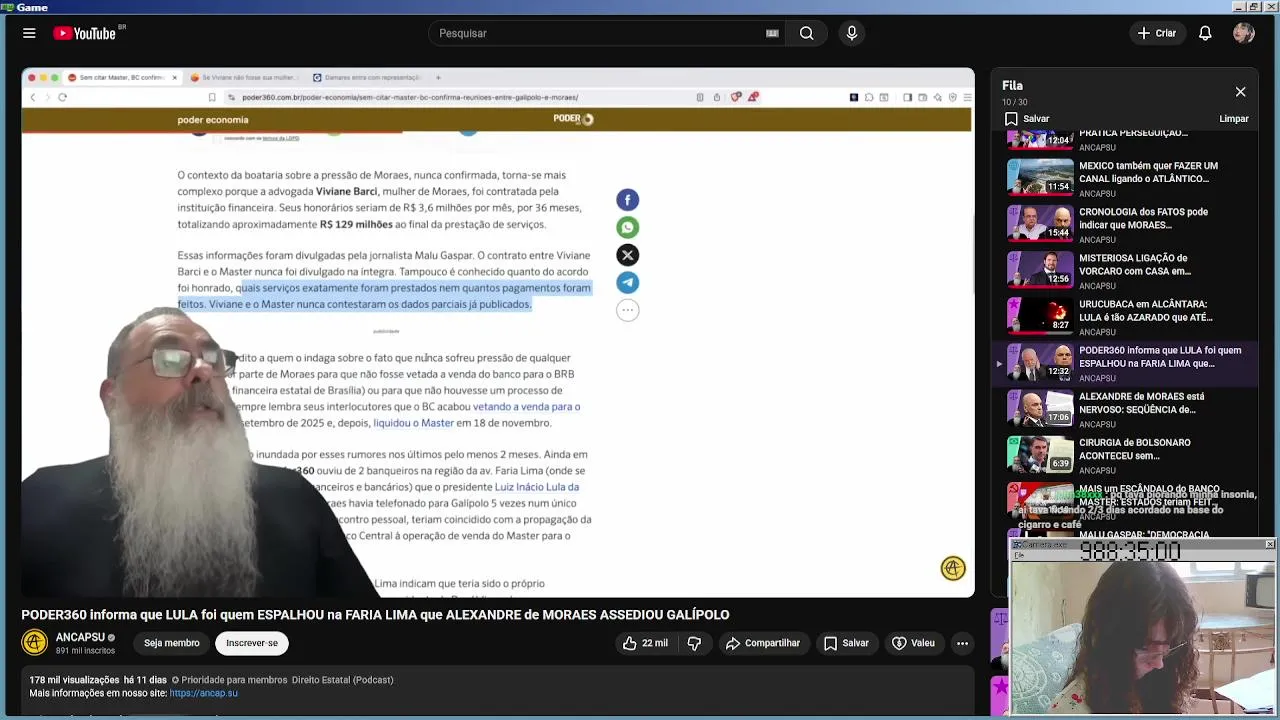The width and height of the screenshot is (1280, 720).
Task: Click the Seja membro button
Action: point(171,643)
